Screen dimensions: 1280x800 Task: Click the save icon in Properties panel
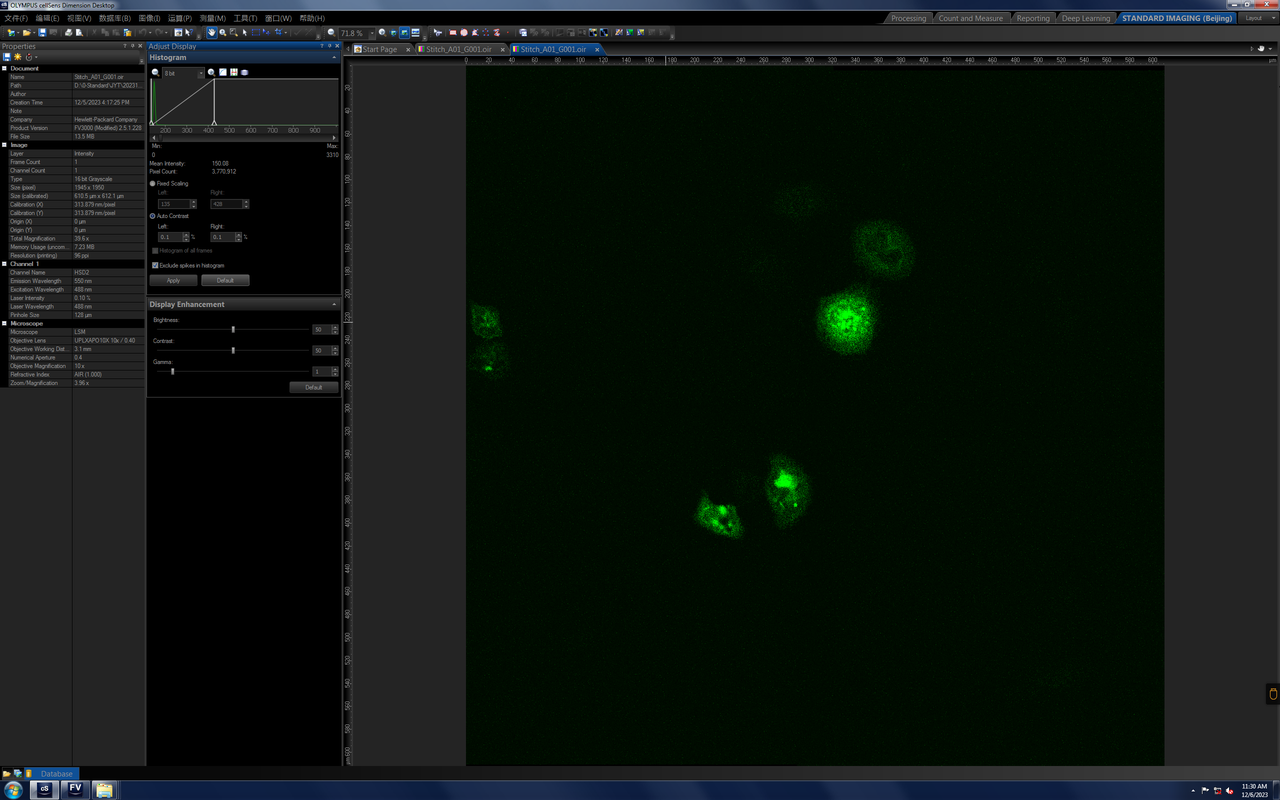point(7,57)
